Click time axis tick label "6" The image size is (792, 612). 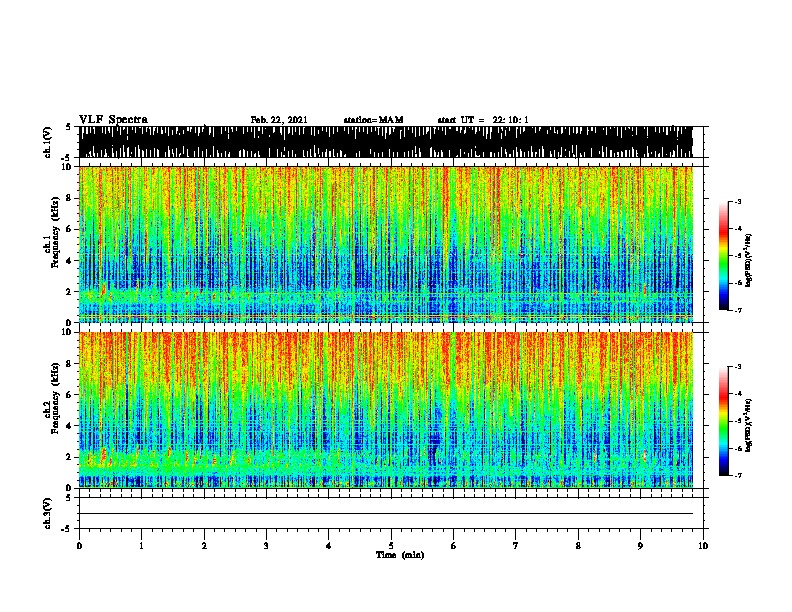[454, 546]
